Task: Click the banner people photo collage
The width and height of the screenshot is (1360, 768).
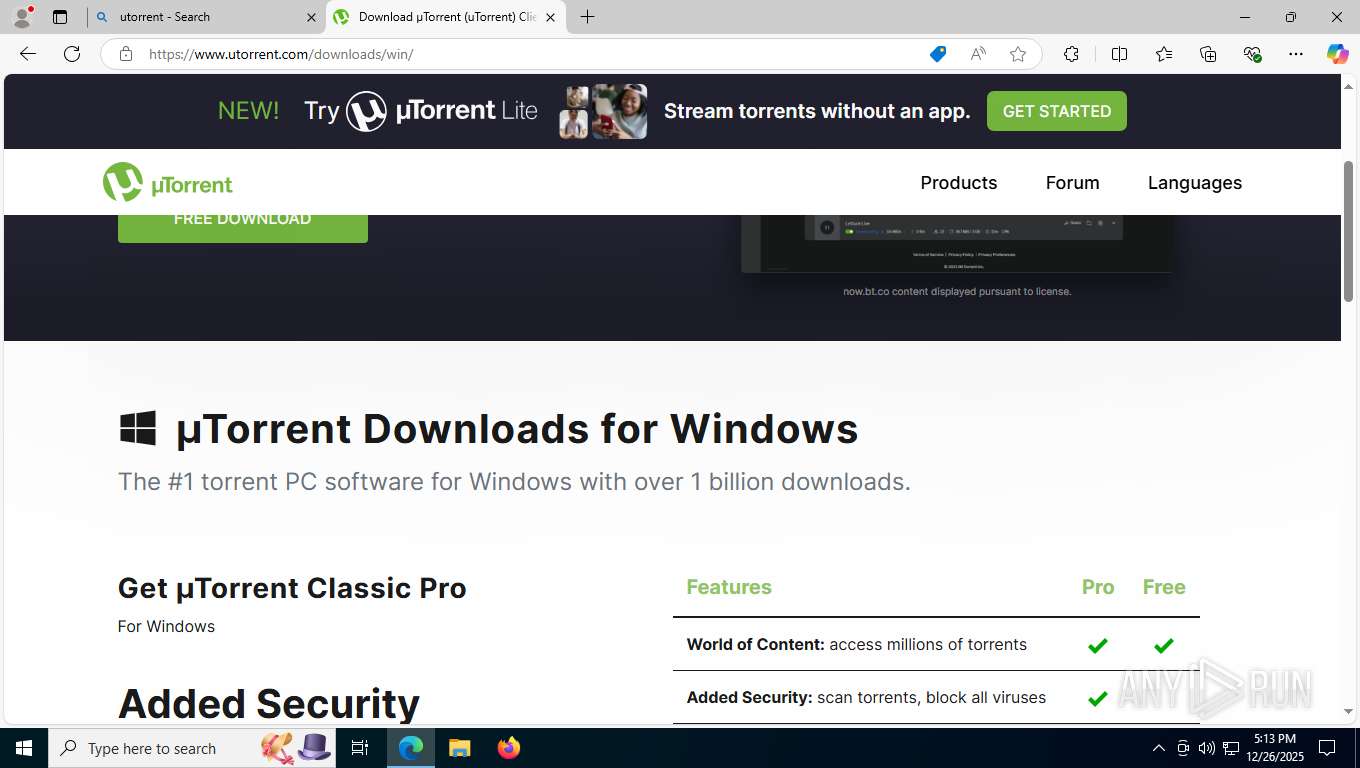Action: (603, 111)
